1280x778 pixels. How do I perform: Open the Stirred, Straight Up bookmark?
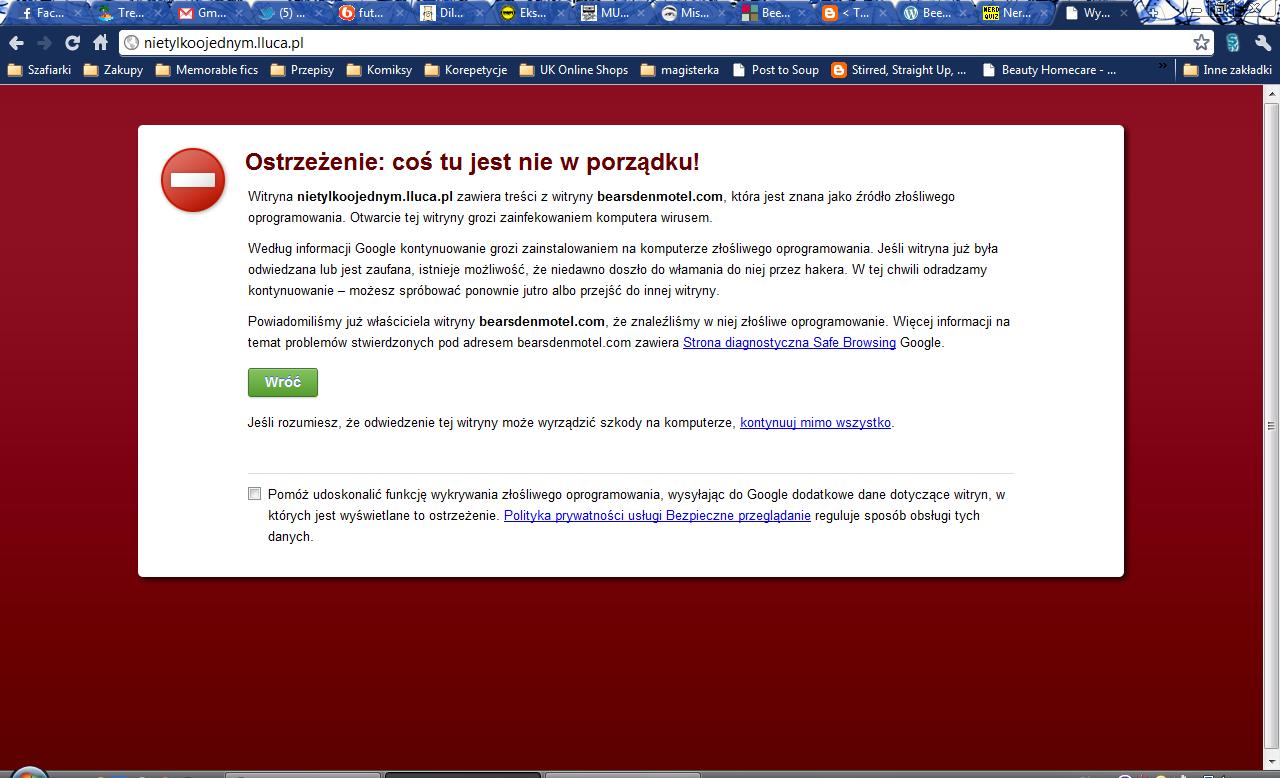click(899, 70)
